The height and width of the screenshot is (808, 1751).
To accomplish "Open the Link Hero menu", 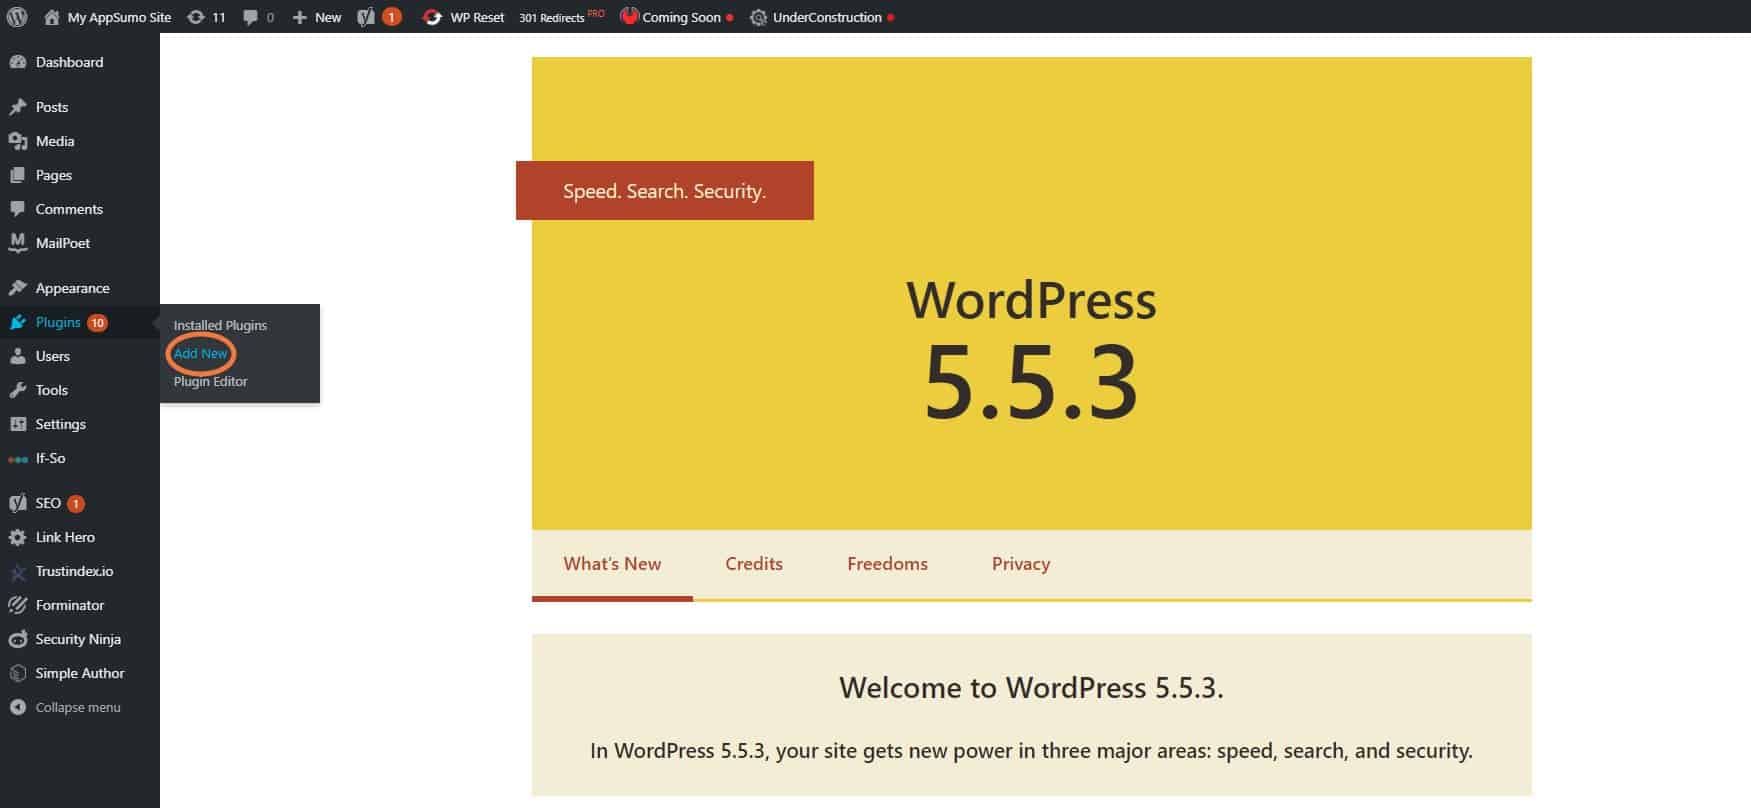I will pos(80,537).
